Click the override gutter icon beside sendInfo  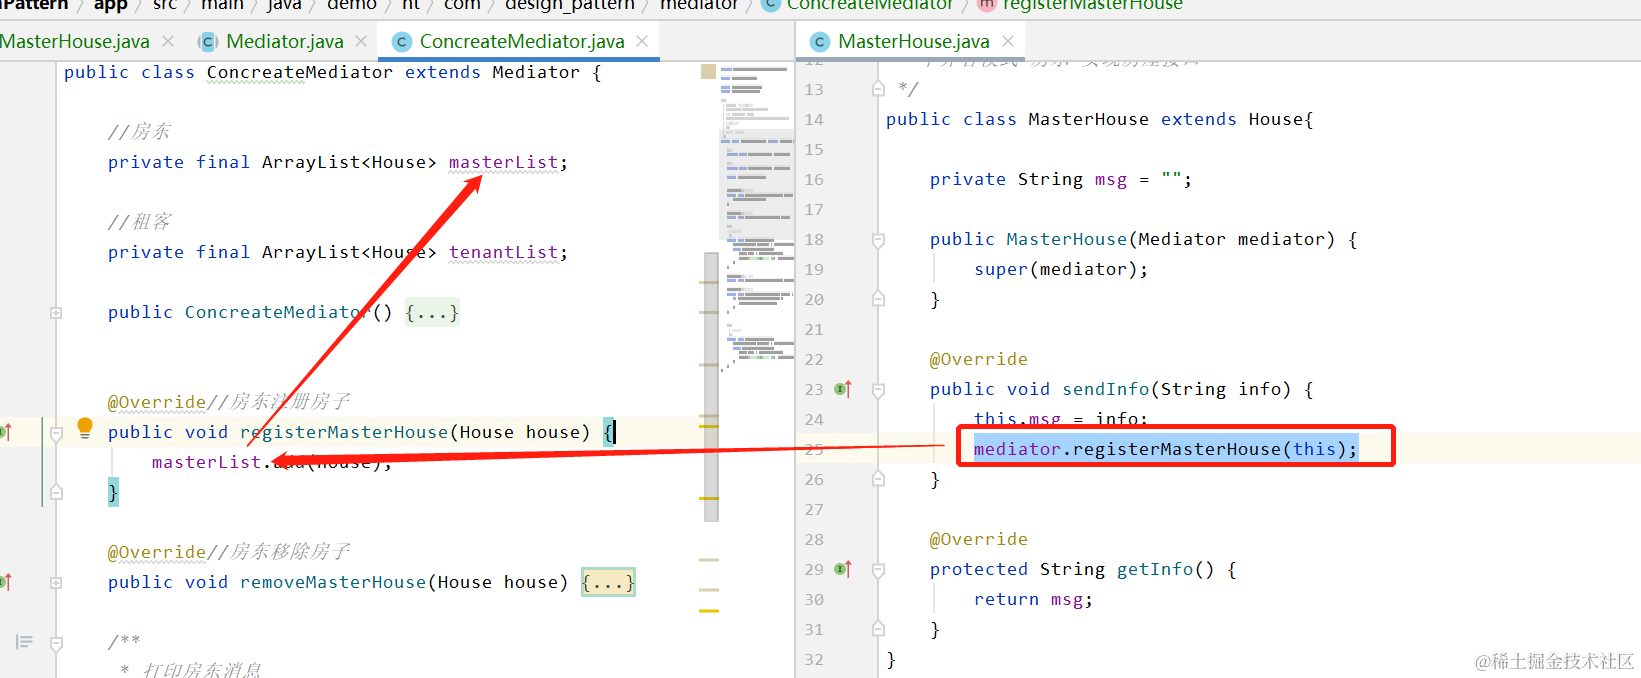(843, 389)
